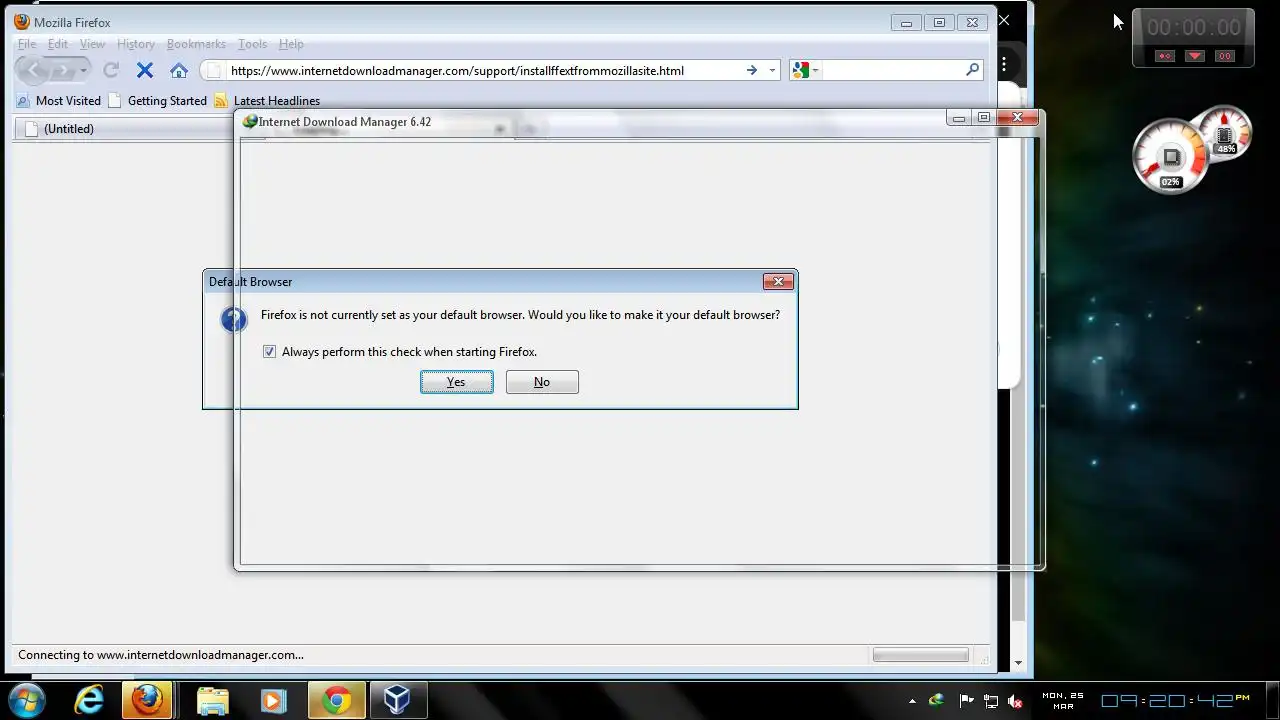The width and height of the screenshot is (1280, 720).
Task: Click the Google Chrome taskbar icon
Action: [x=336, y=700]
